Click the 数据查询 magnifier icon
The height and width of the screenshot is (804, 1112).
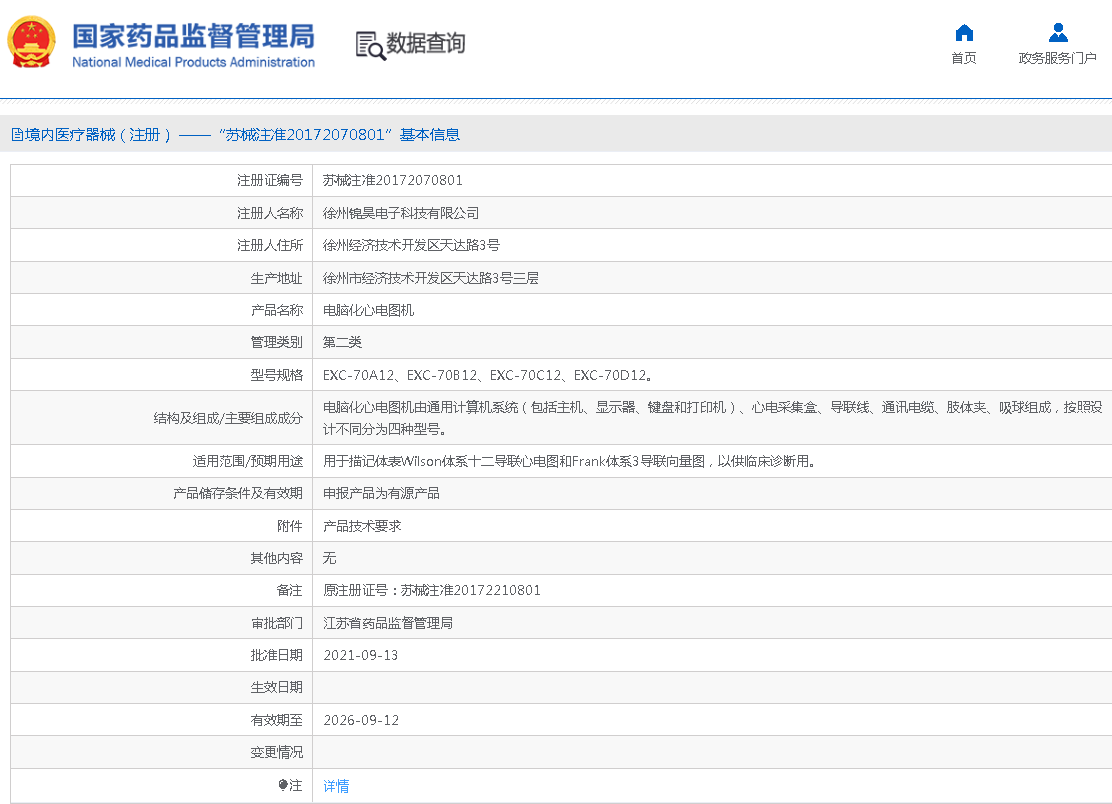tap(370, 45)
